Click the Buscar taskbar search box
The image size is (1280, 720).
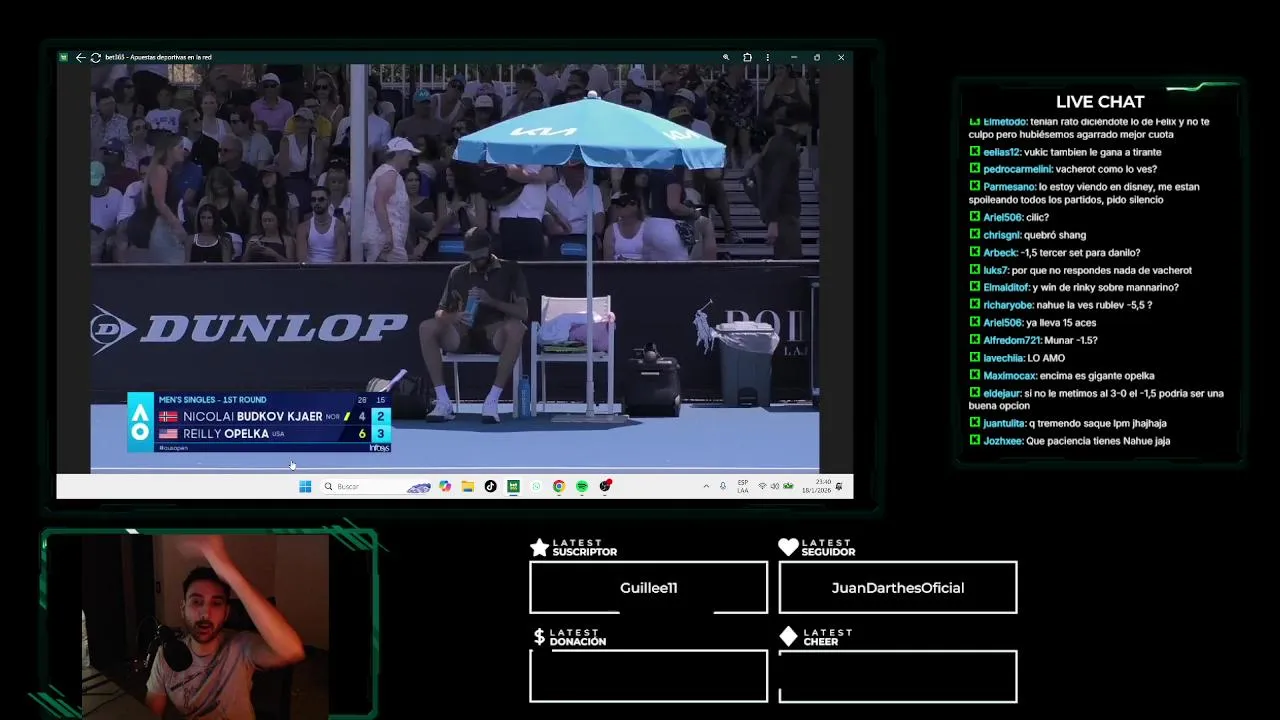pyautogui.click(x=377, y=486)
